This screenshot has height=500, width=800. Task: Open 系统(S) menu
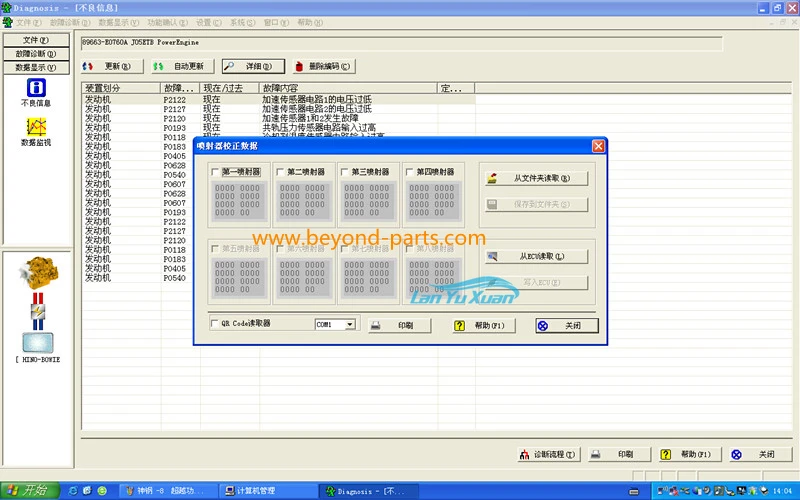point(242,22)
